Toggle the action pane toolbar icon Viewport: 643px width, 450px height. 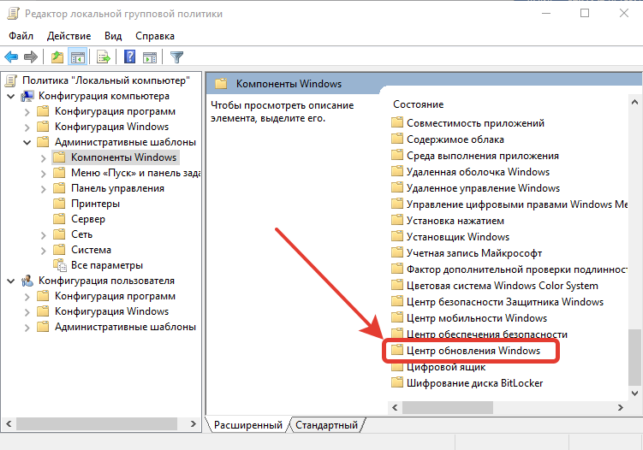pyautogui.click(x=150, y=57)
